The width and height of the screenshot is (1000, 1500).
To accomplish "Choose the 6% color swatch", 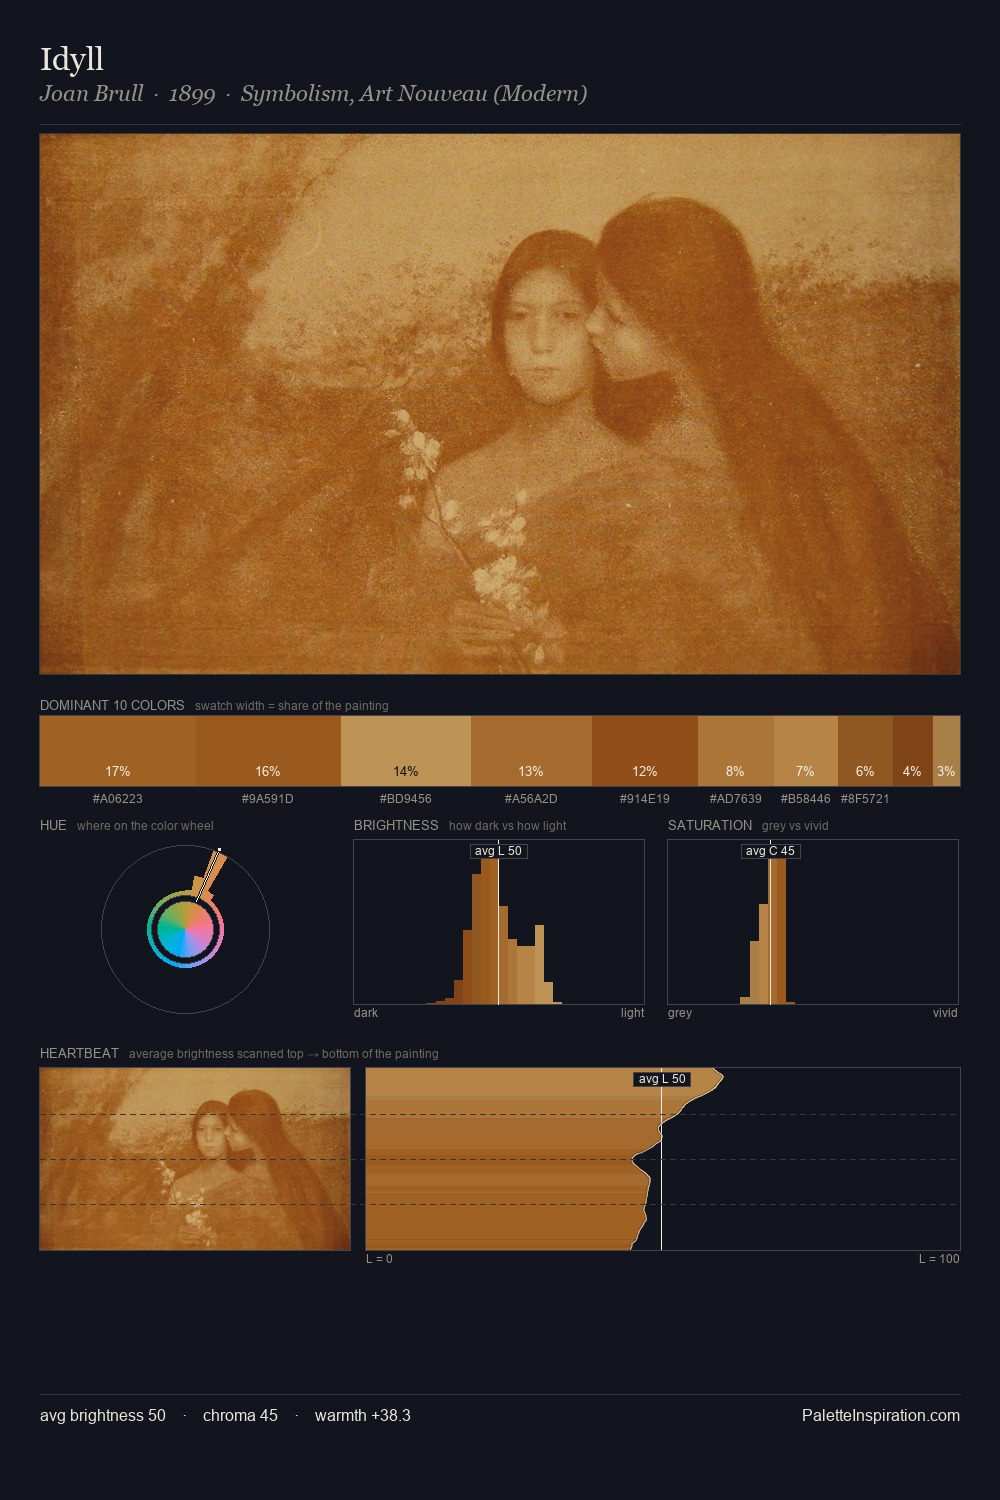I will point(865,751).
